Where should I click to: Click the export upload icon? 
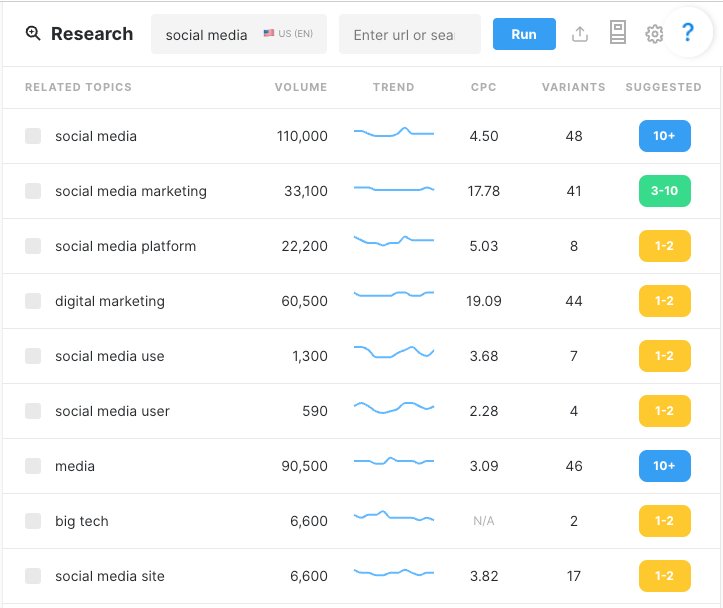[580, 34]
